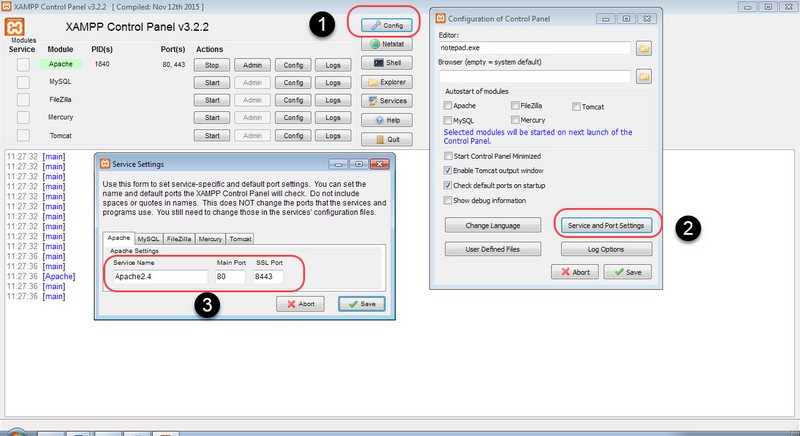Screen dimensions: 800x436
Task: Open Log Options
Action: 606,249
